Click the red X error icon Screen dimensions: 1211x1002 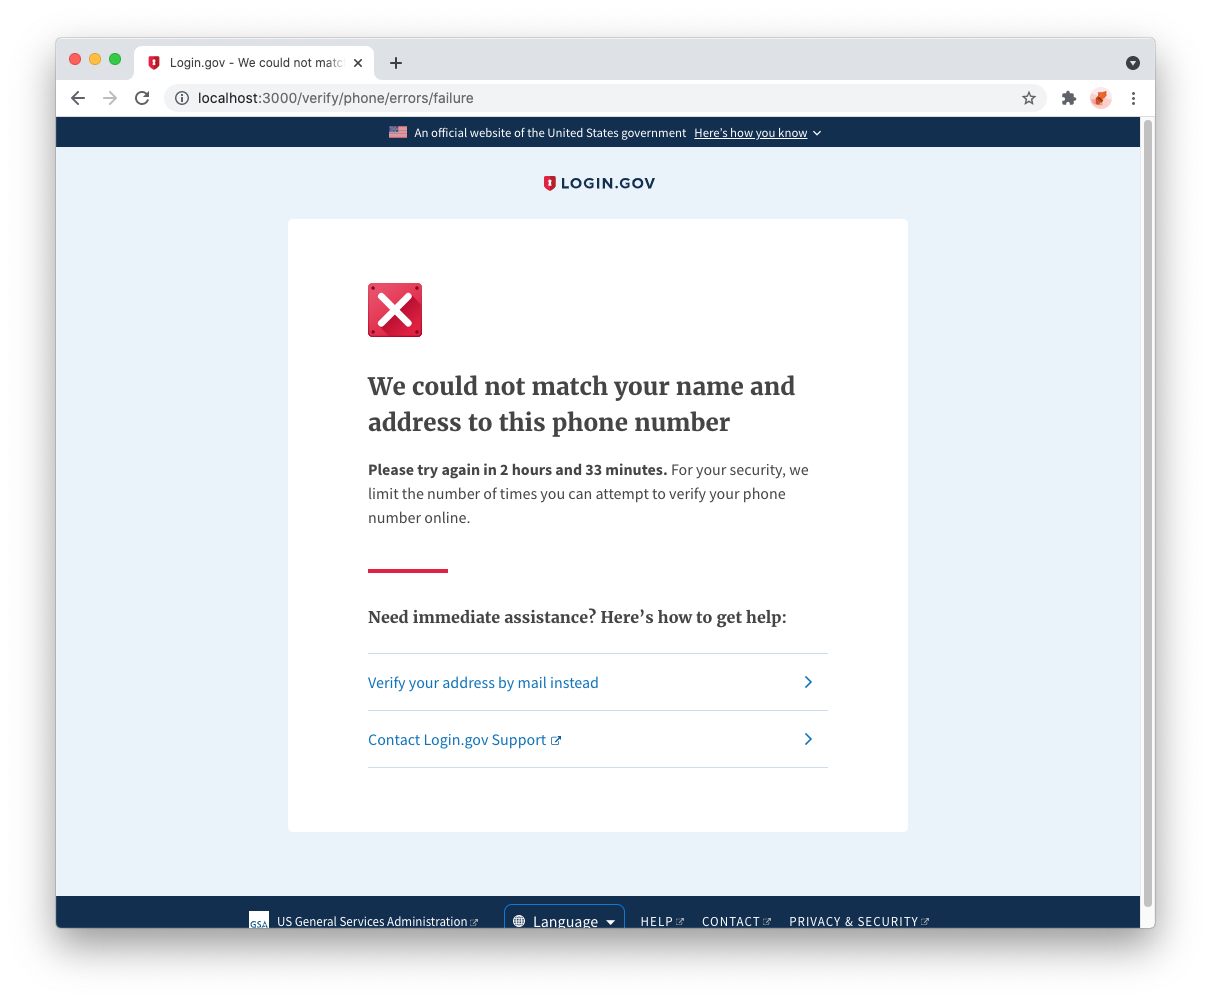pos(395,310)
